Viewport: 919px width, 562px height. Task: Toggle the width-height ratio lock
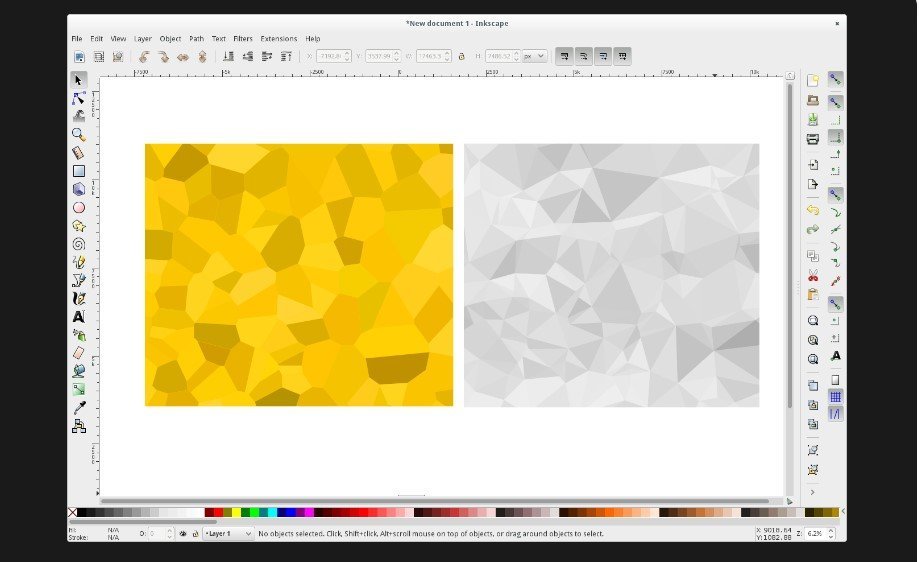tap(461, 57)
